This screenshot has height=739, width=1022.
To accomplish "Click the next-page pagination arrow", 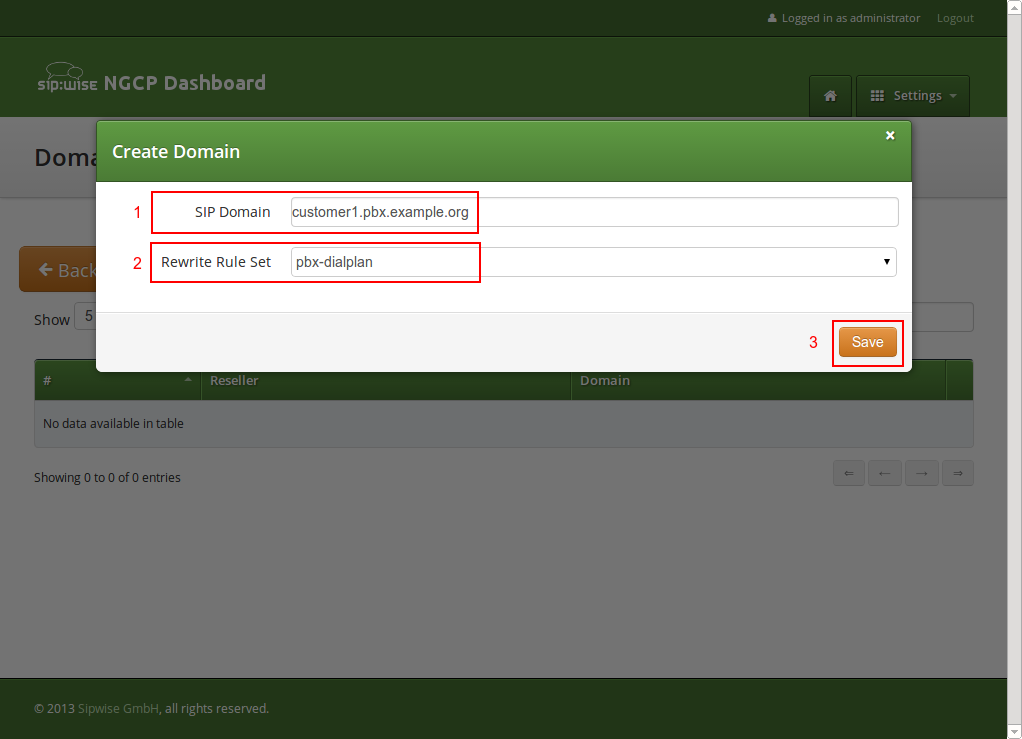I will point(921,472).
